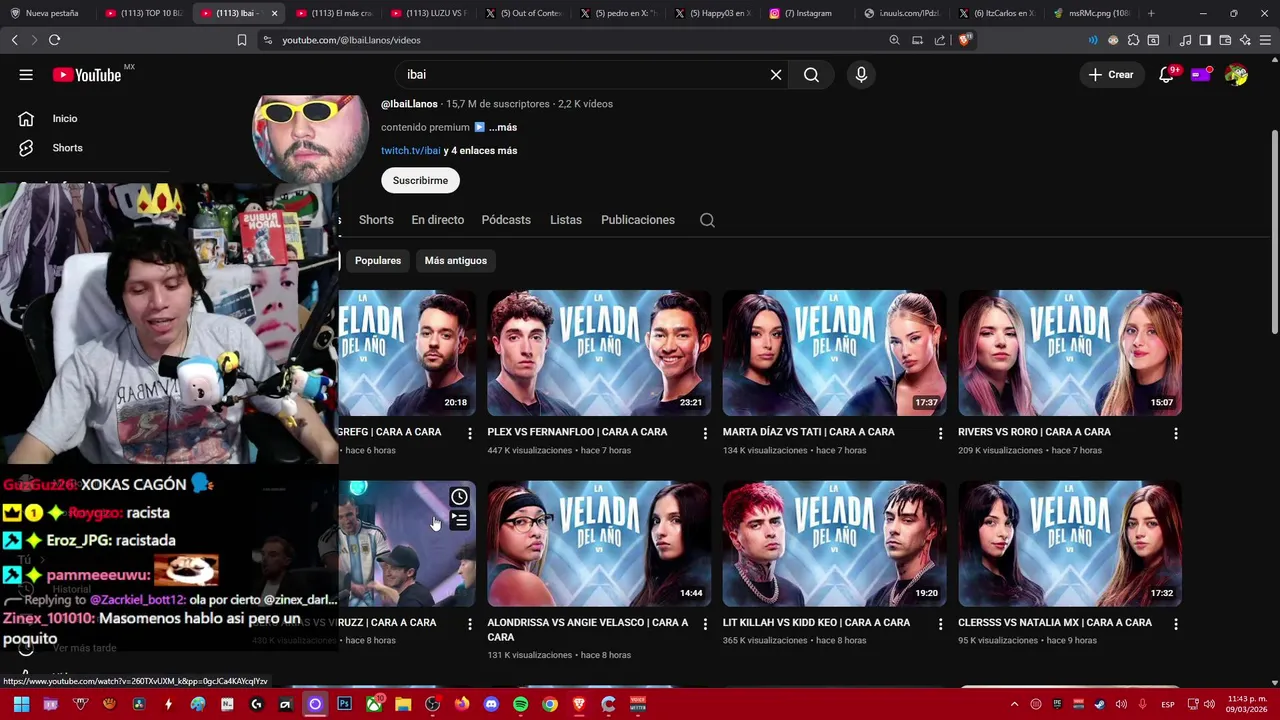Open ALONDRISSA VS ANGIE VELASCO thumbnail

point(599,544)
